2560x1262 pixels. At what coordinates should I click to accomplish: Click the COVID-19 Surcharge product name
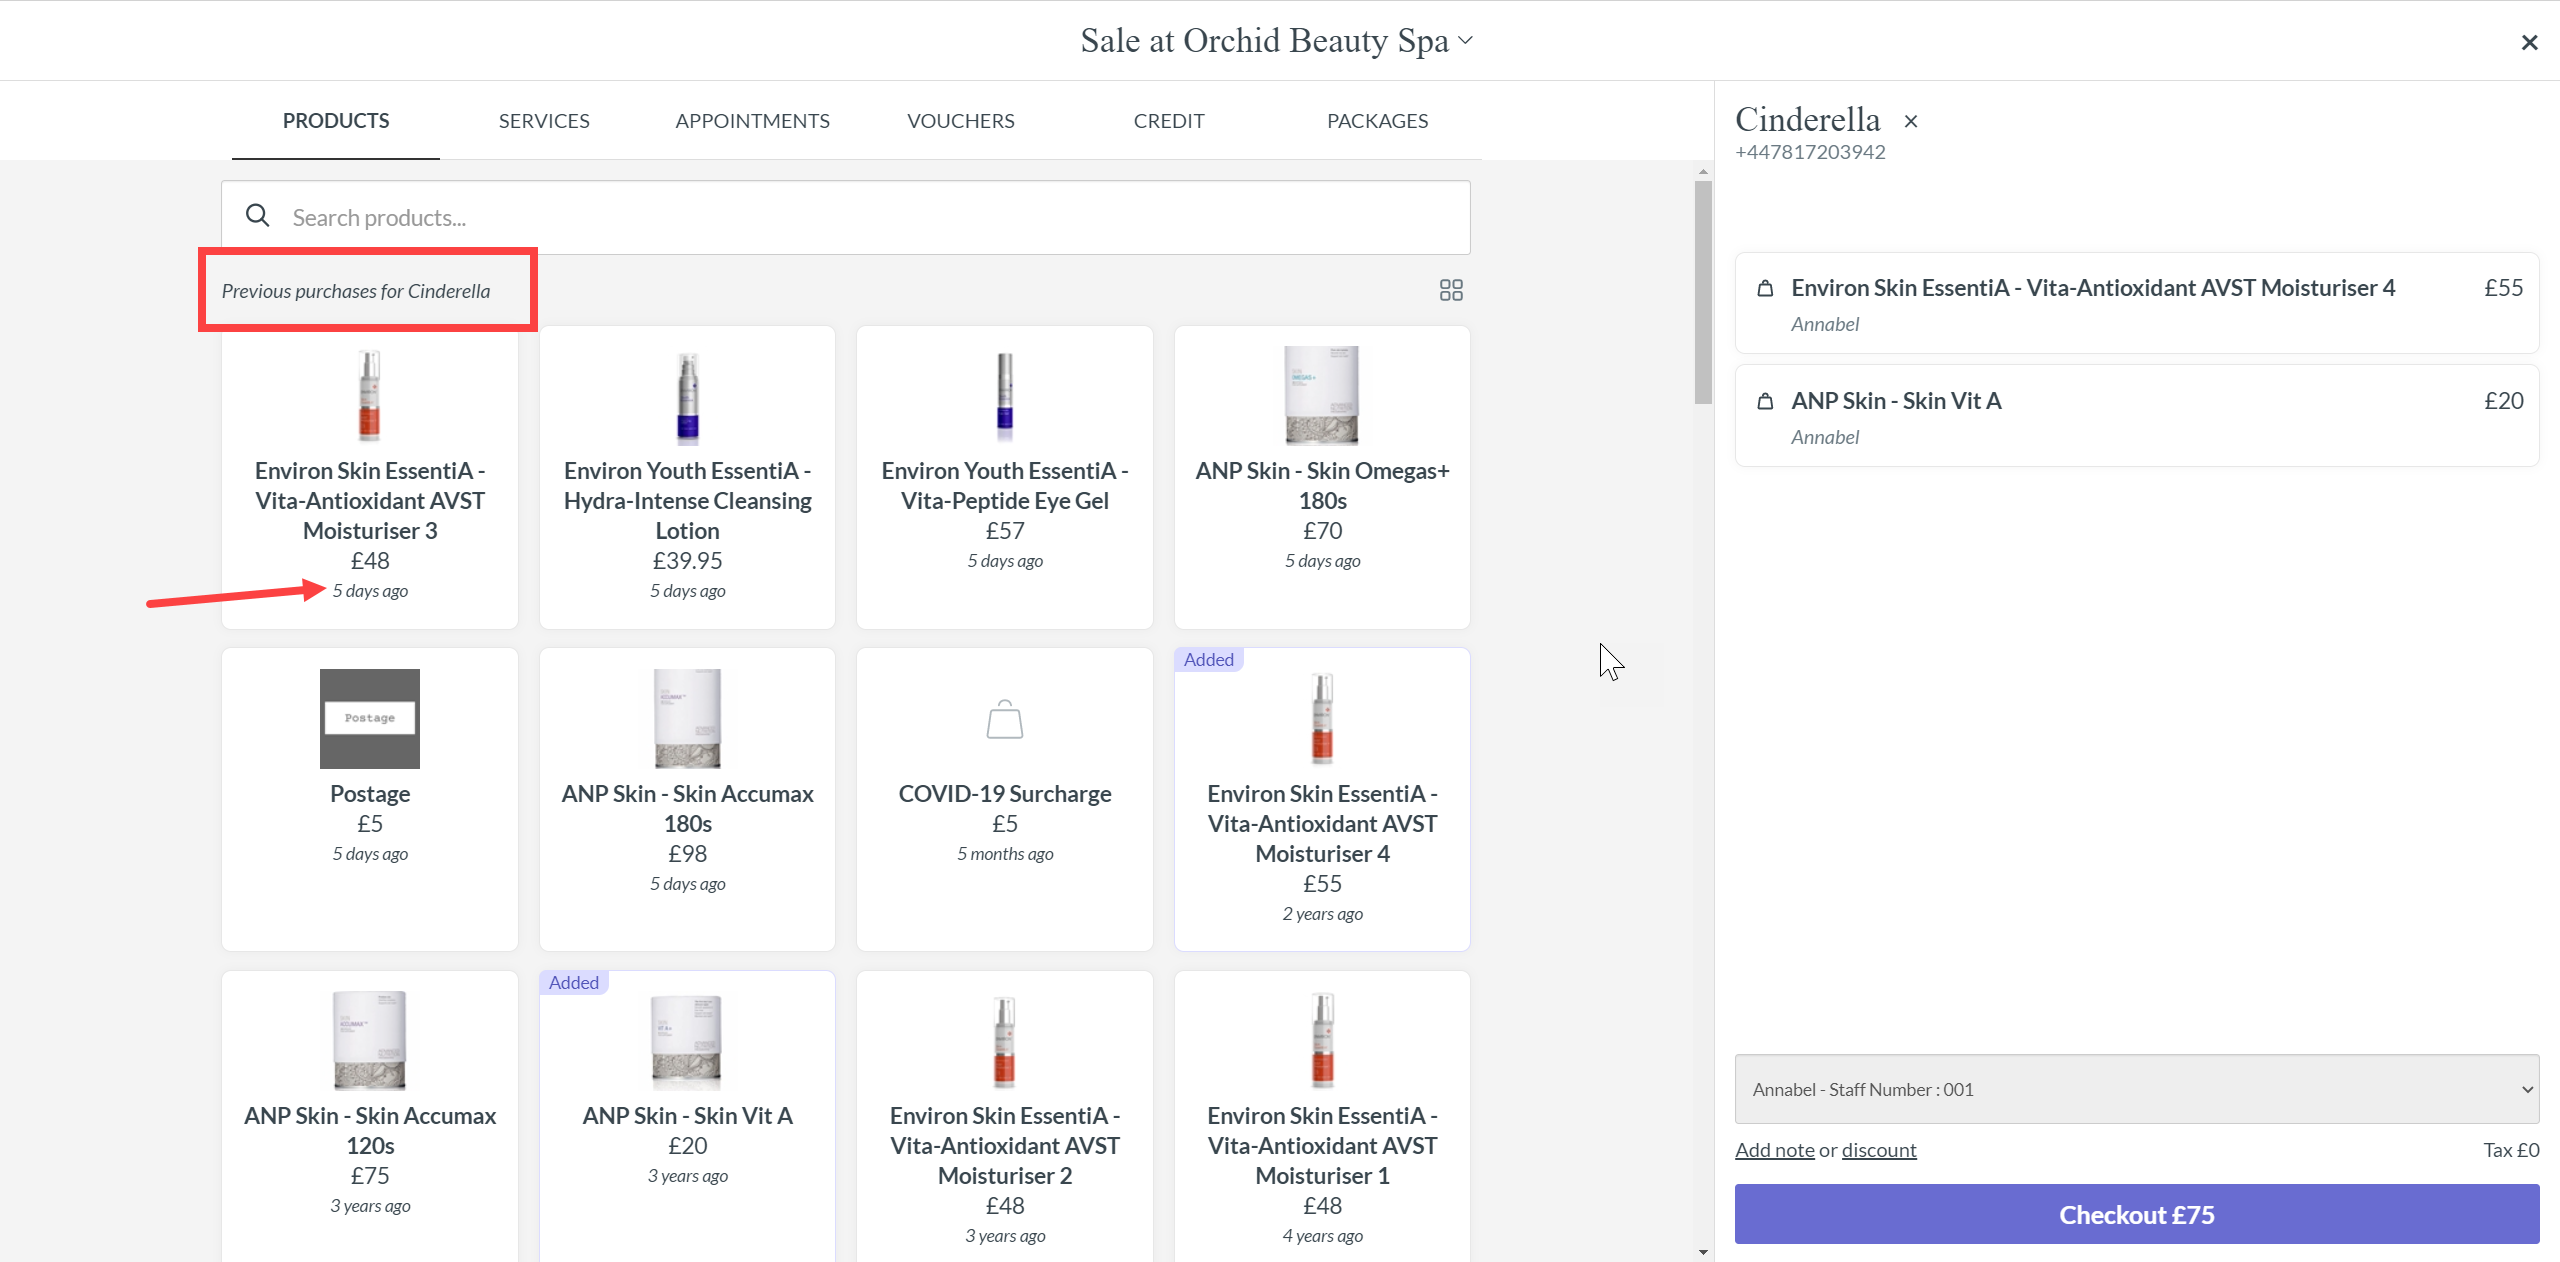1004,794
